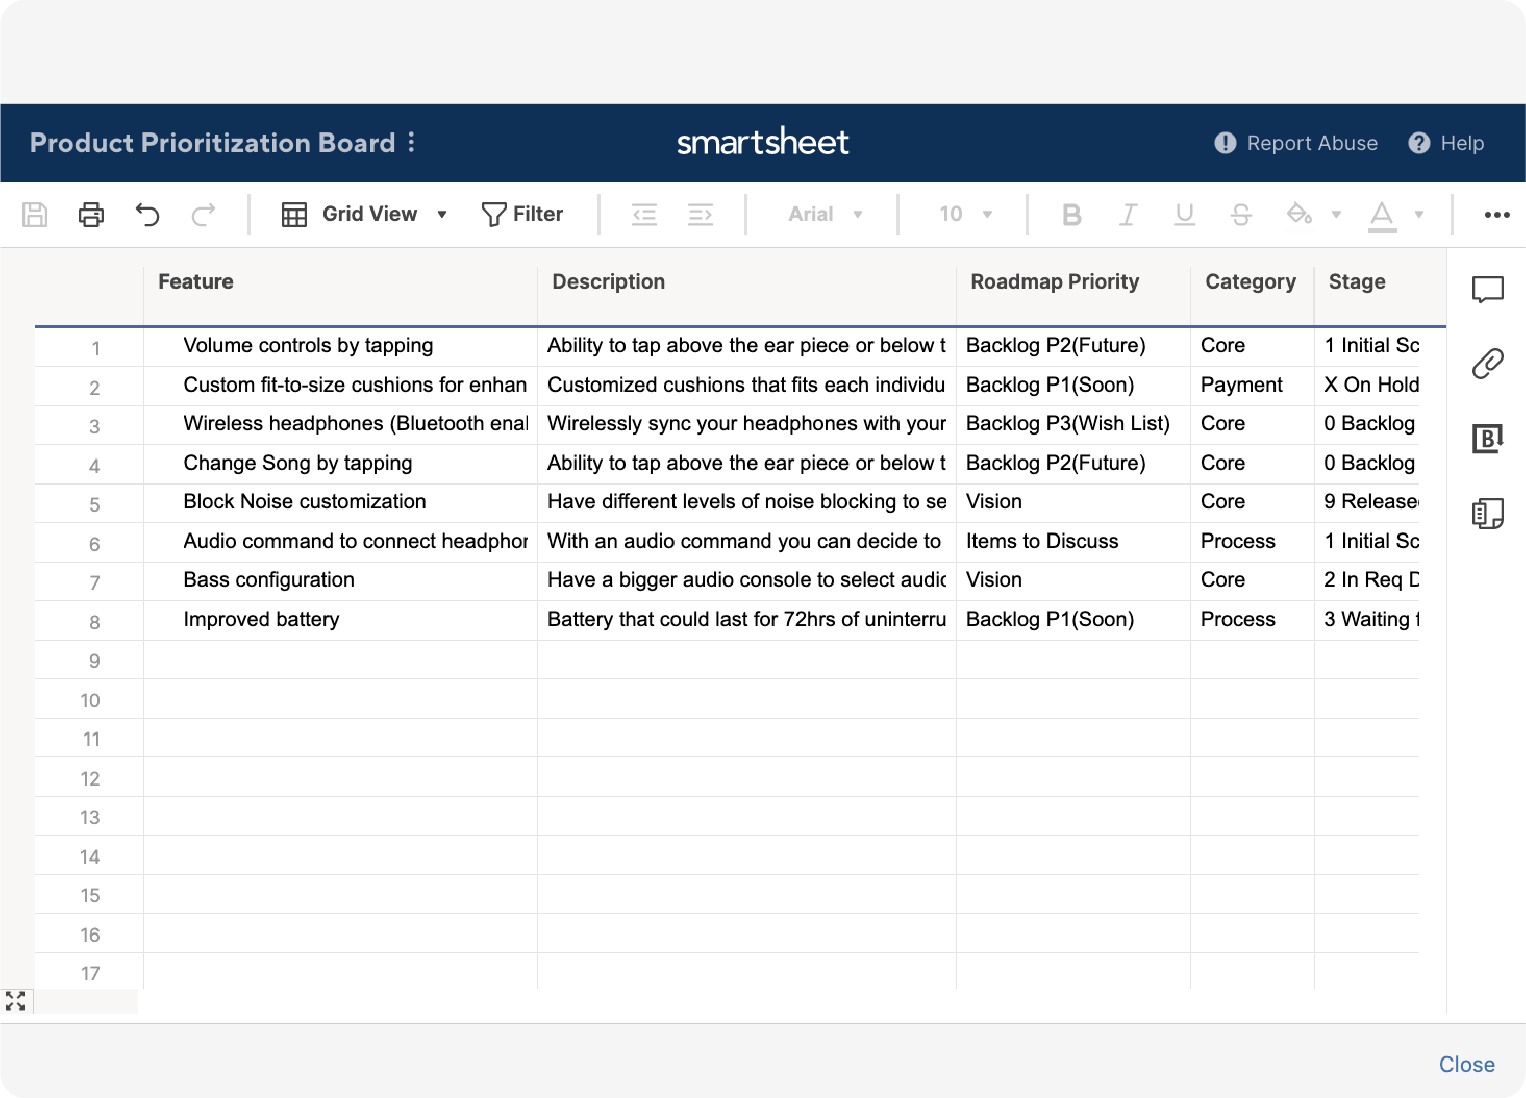Image resolution: width=1526 pixels, height=1098 pixels.
Task: Click the background fill bucket icon
Action: (1299, 213)
